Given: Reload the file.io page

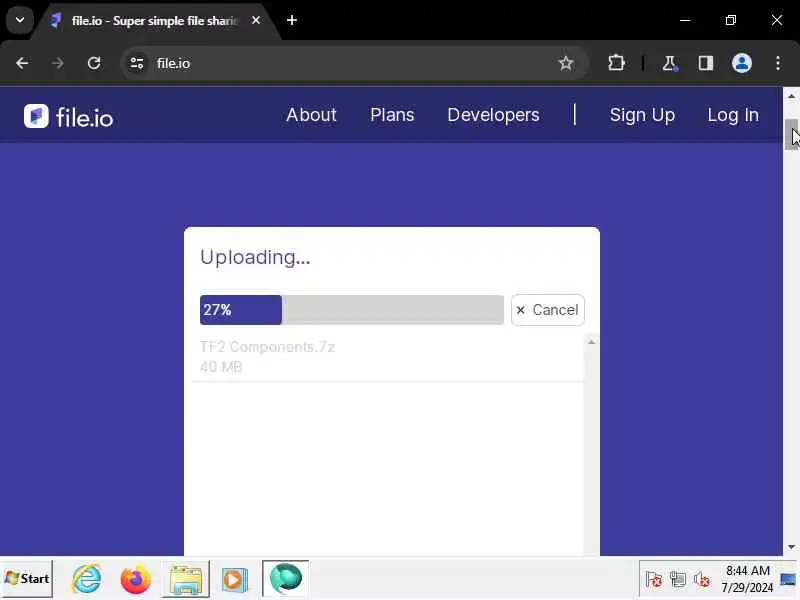Looking at the screenshot, I should [94, 63].
